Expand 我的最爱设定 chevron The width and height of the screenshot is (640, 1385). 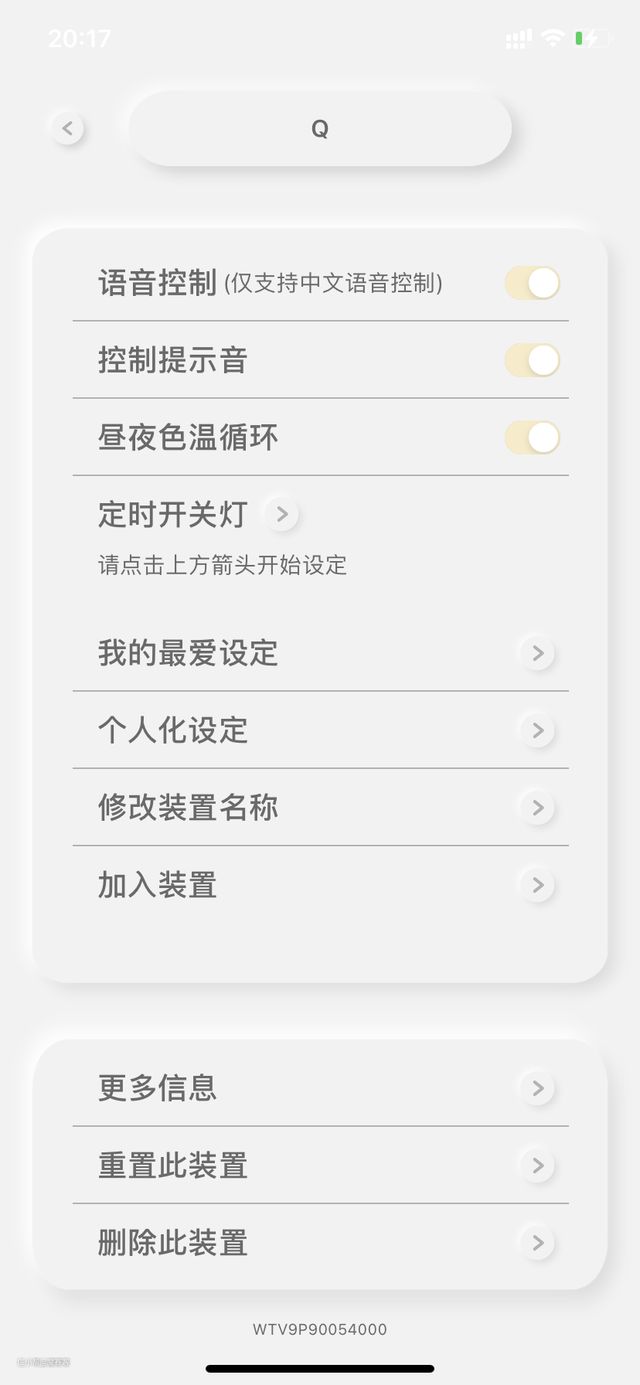coord(537,653)
